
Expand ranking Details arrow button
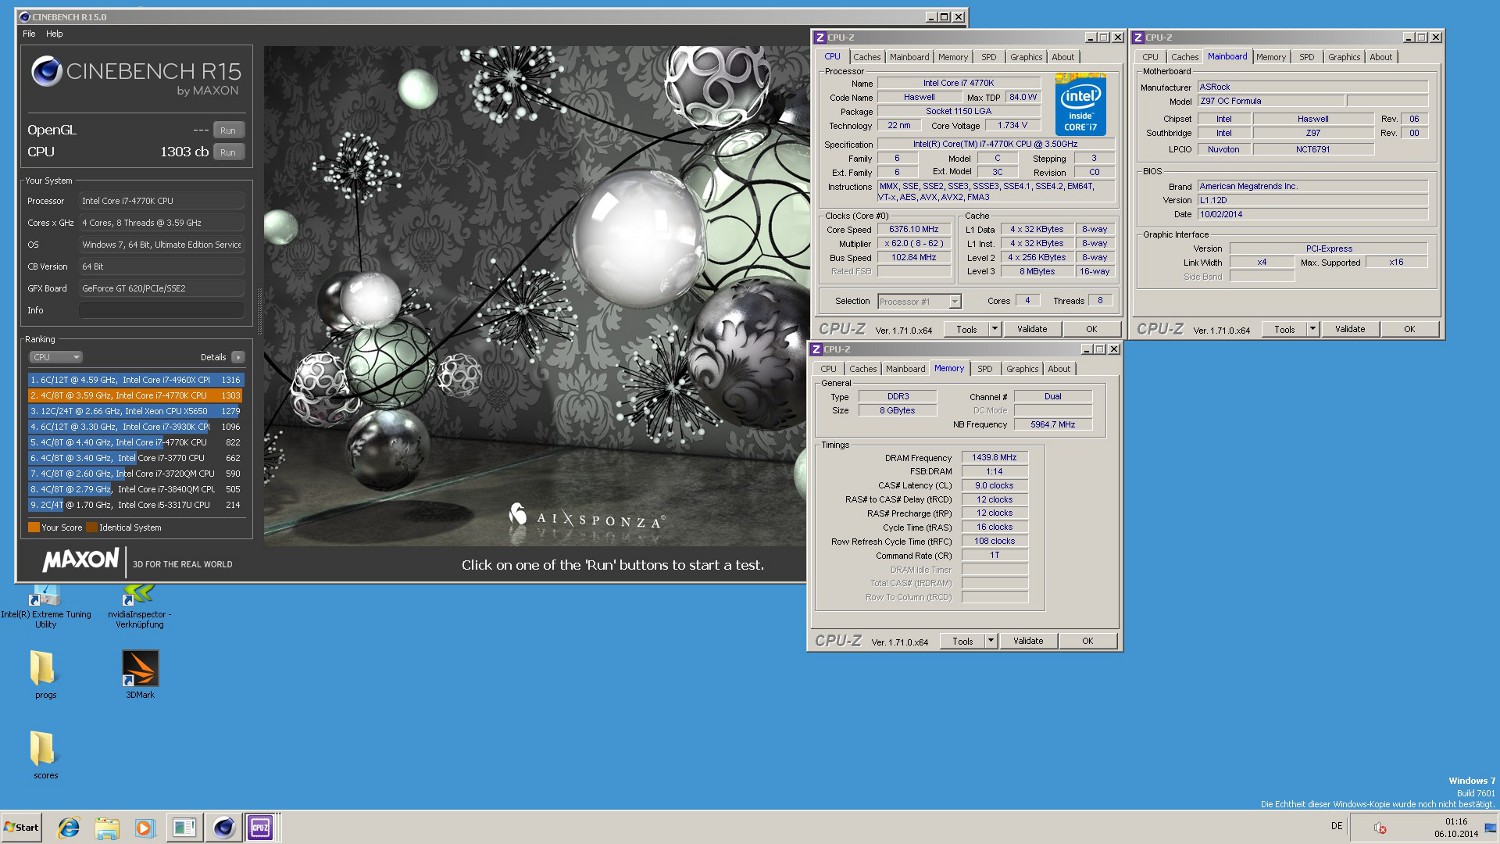(x=238, y=357)
